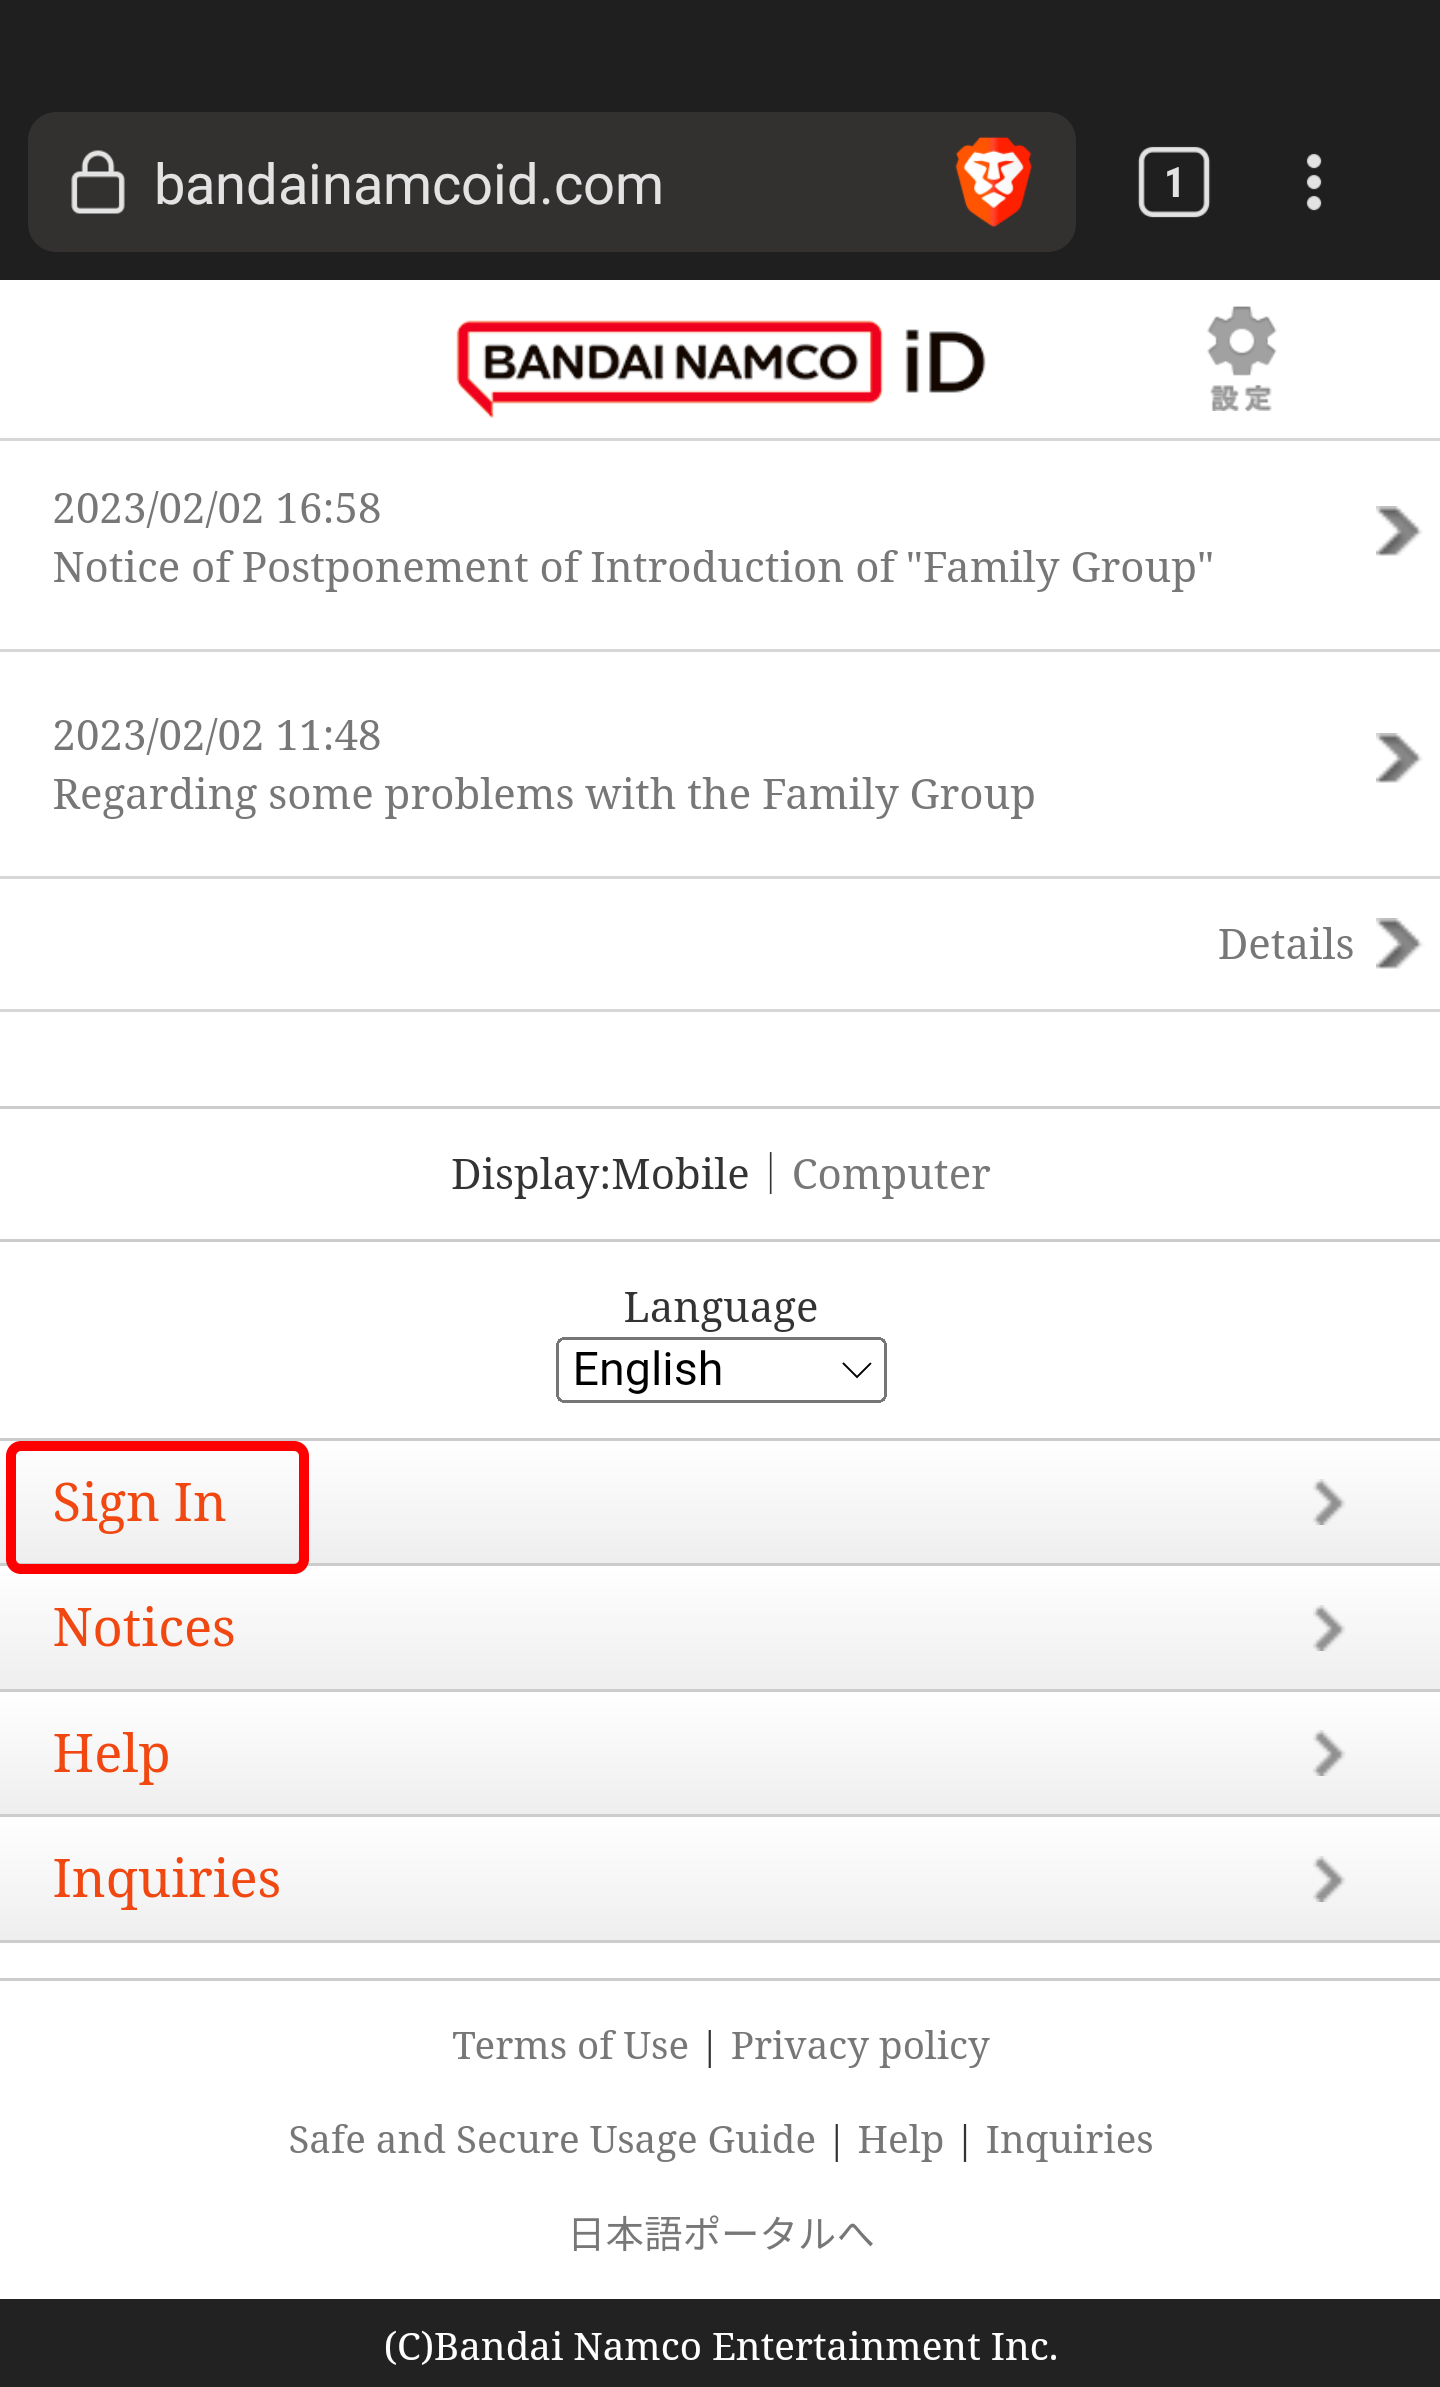Tap arrow beside Family Group problems notice

(1397, 758)
